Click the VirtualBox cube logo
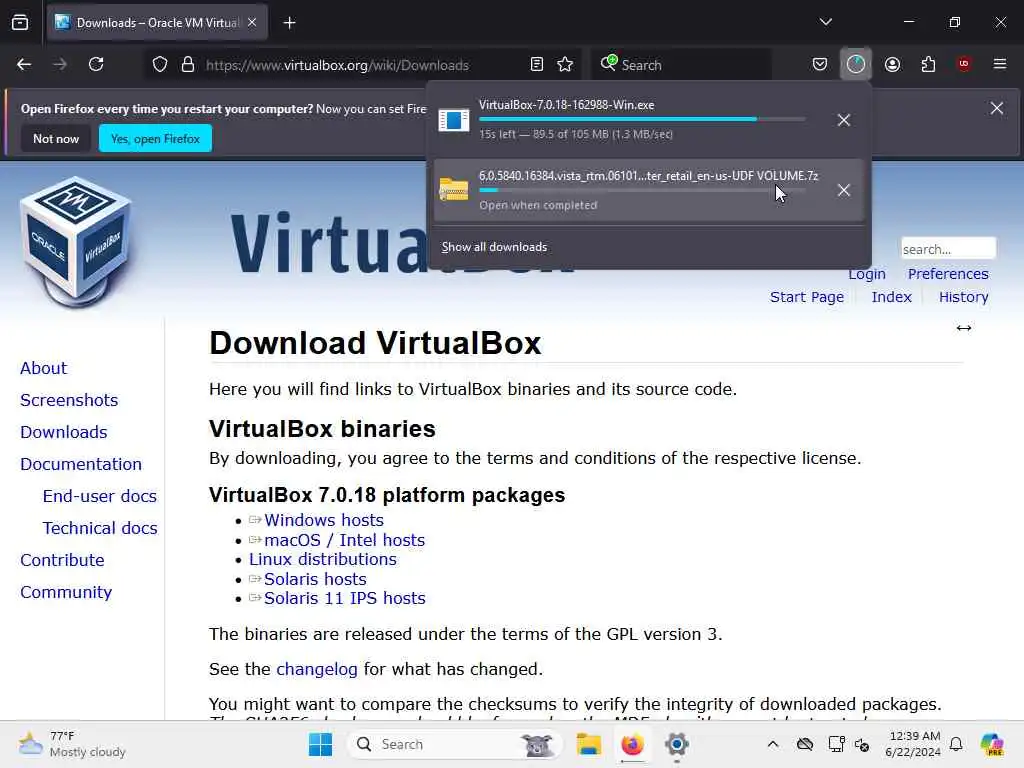This screenshot has width=1024, height=768. point(77,242)
